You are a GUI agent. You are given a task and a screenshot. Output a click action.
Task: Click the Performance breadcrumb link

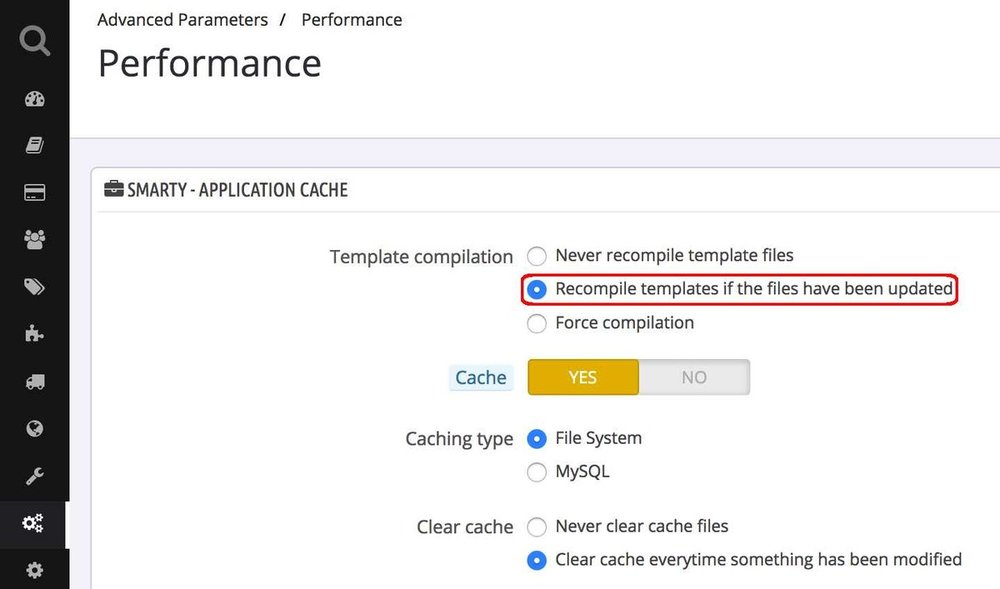click(x=352, y=20)
